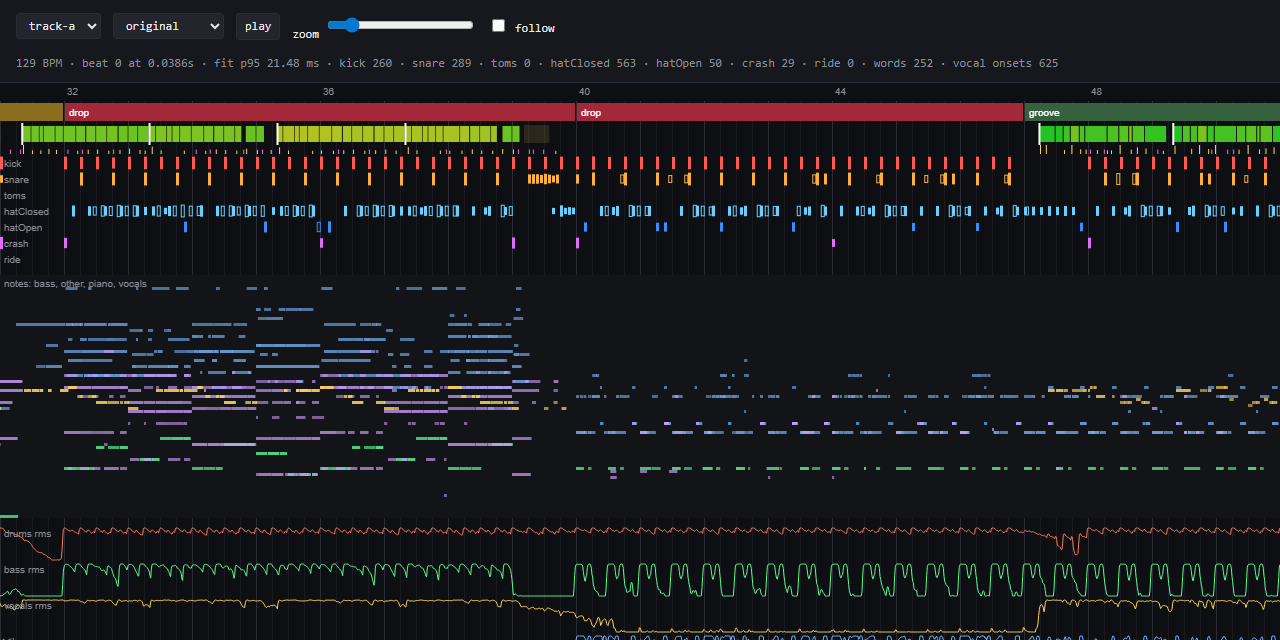This screenshot has height=640, width=1280.
Task: Click the 'ride 0' count in stats line
Action: coord(834,63)
